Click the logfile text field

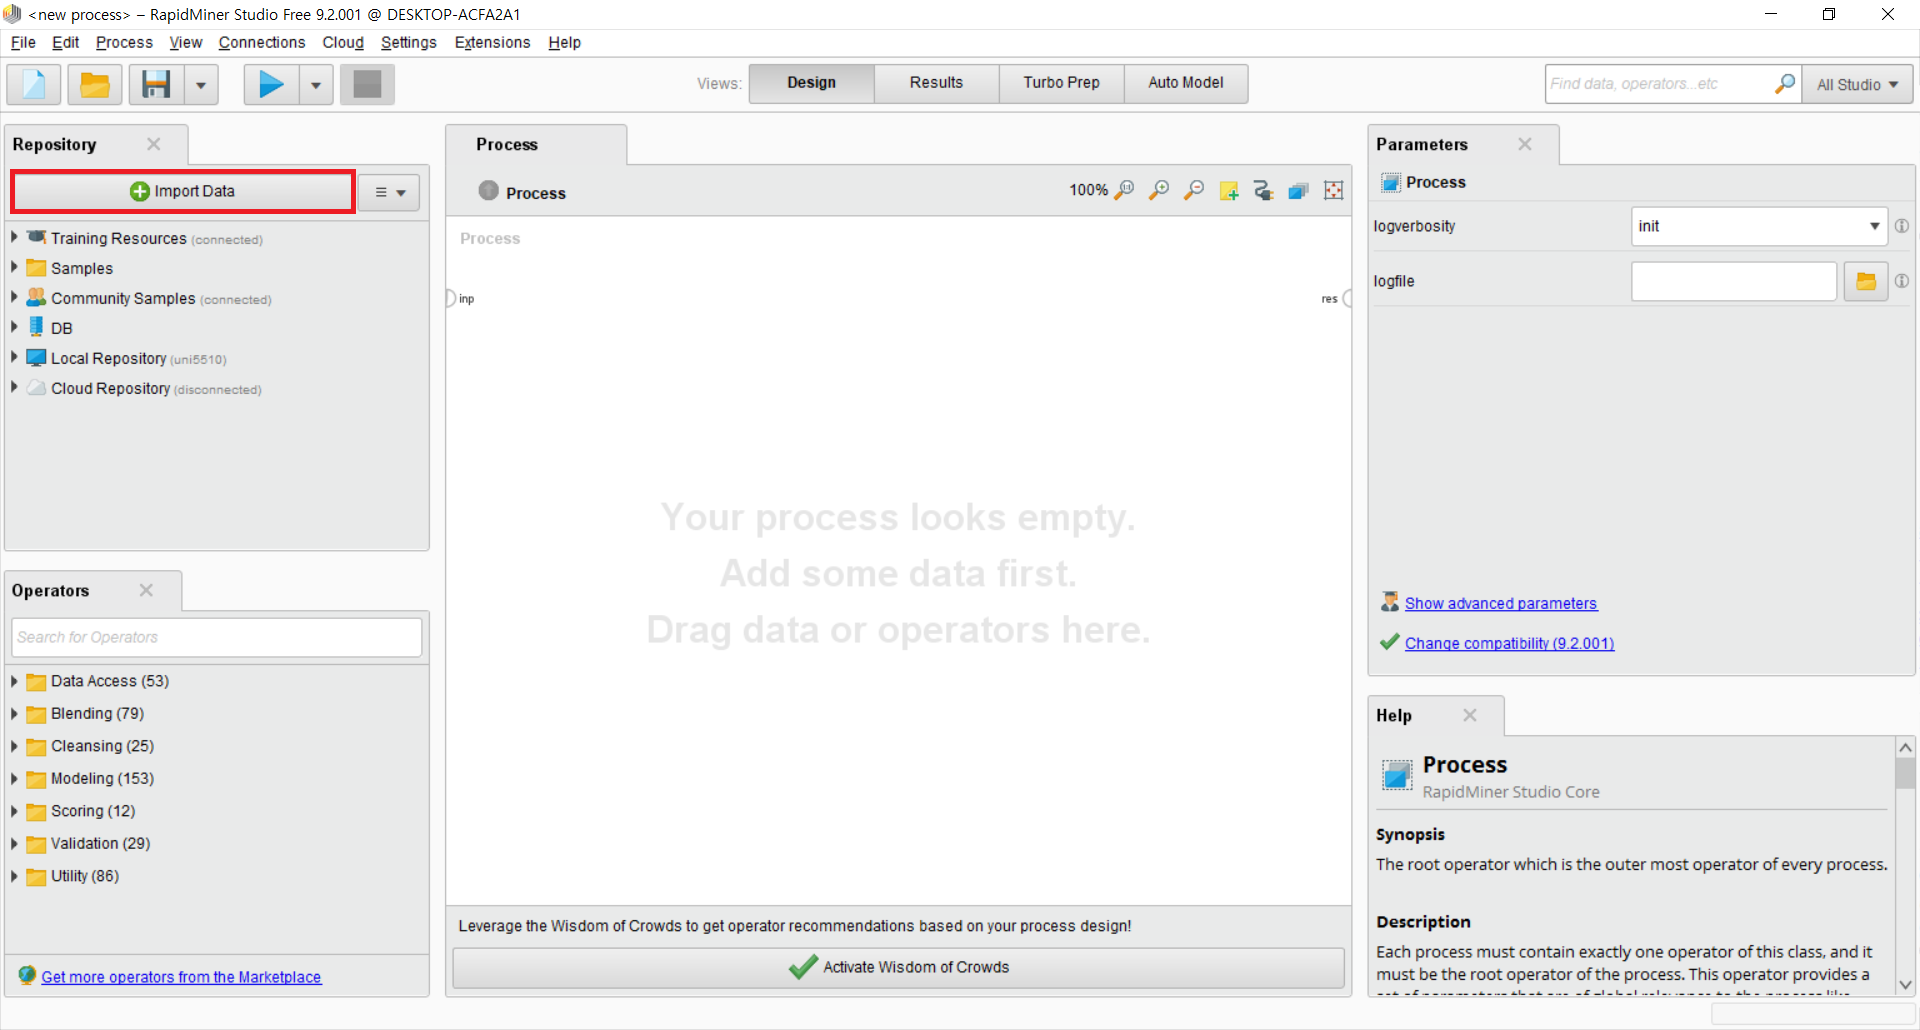tap(1734, 281)
